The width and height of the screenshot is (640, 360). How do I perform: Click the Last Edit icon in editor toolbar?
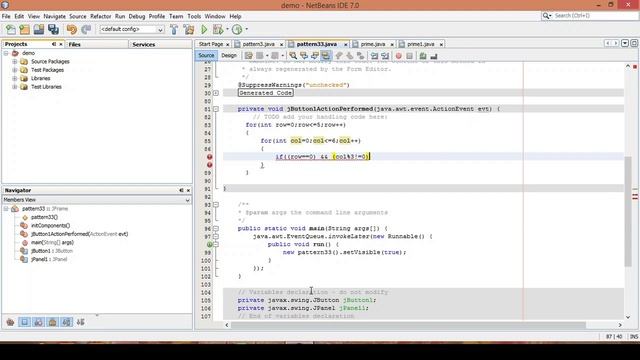pos(249,56)
